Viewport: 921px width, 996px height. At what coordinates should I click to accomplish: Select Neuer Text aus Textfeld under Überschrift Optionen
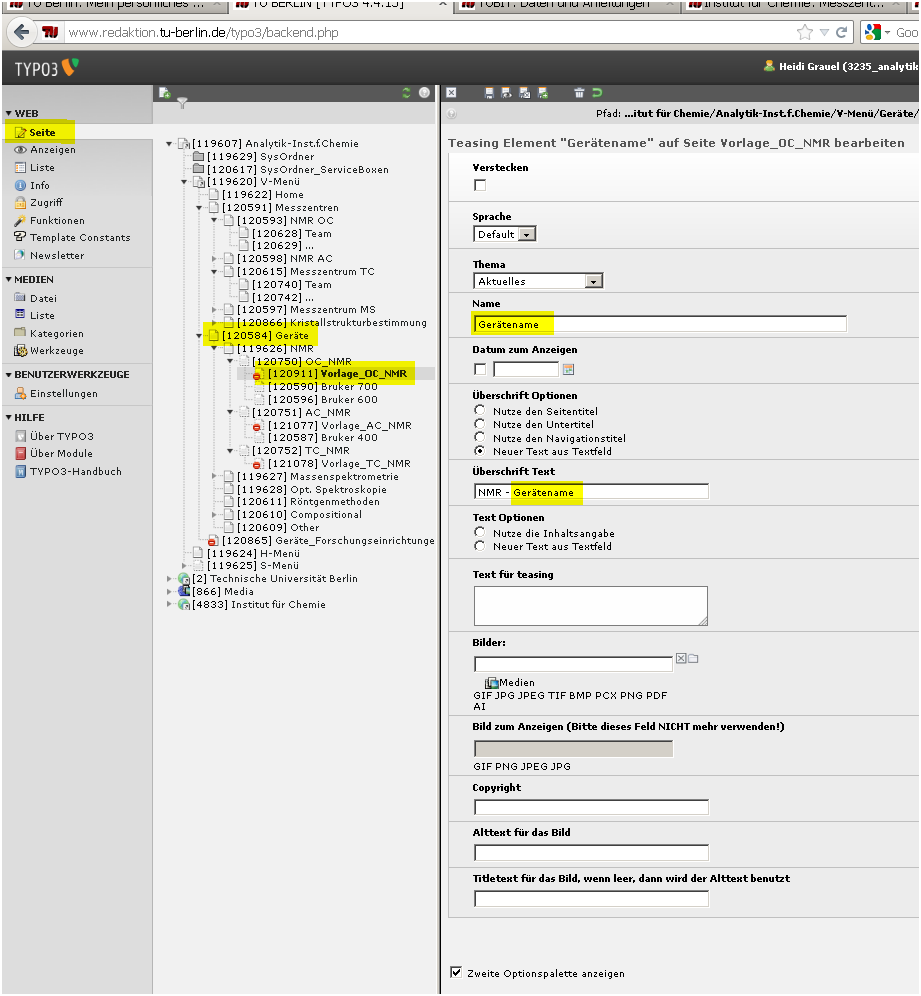point(480,450)
